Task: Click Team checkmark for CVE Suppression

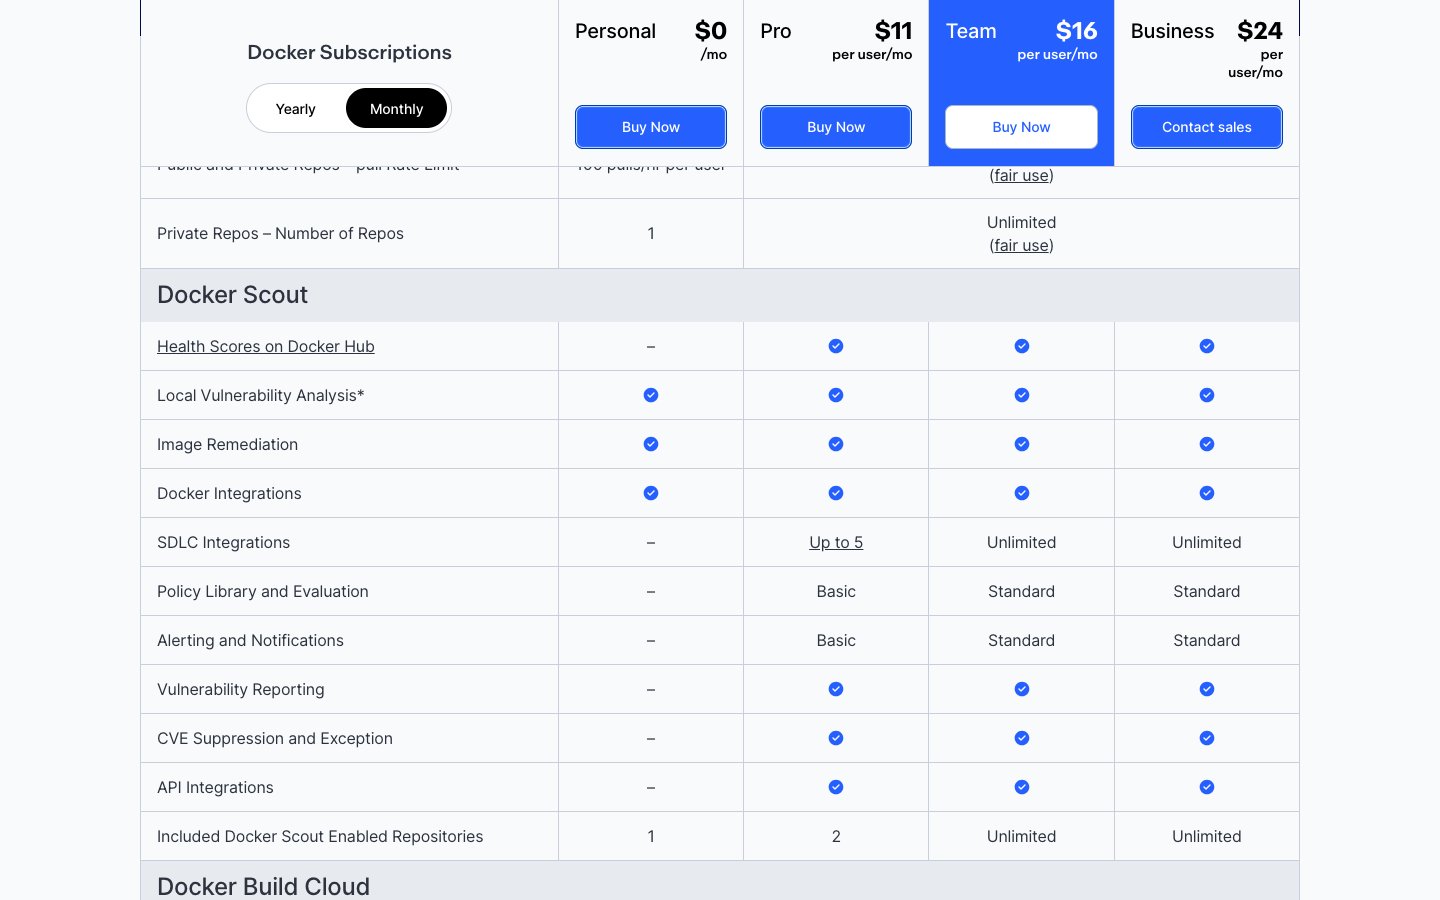Action: (x=1021, y=738)
